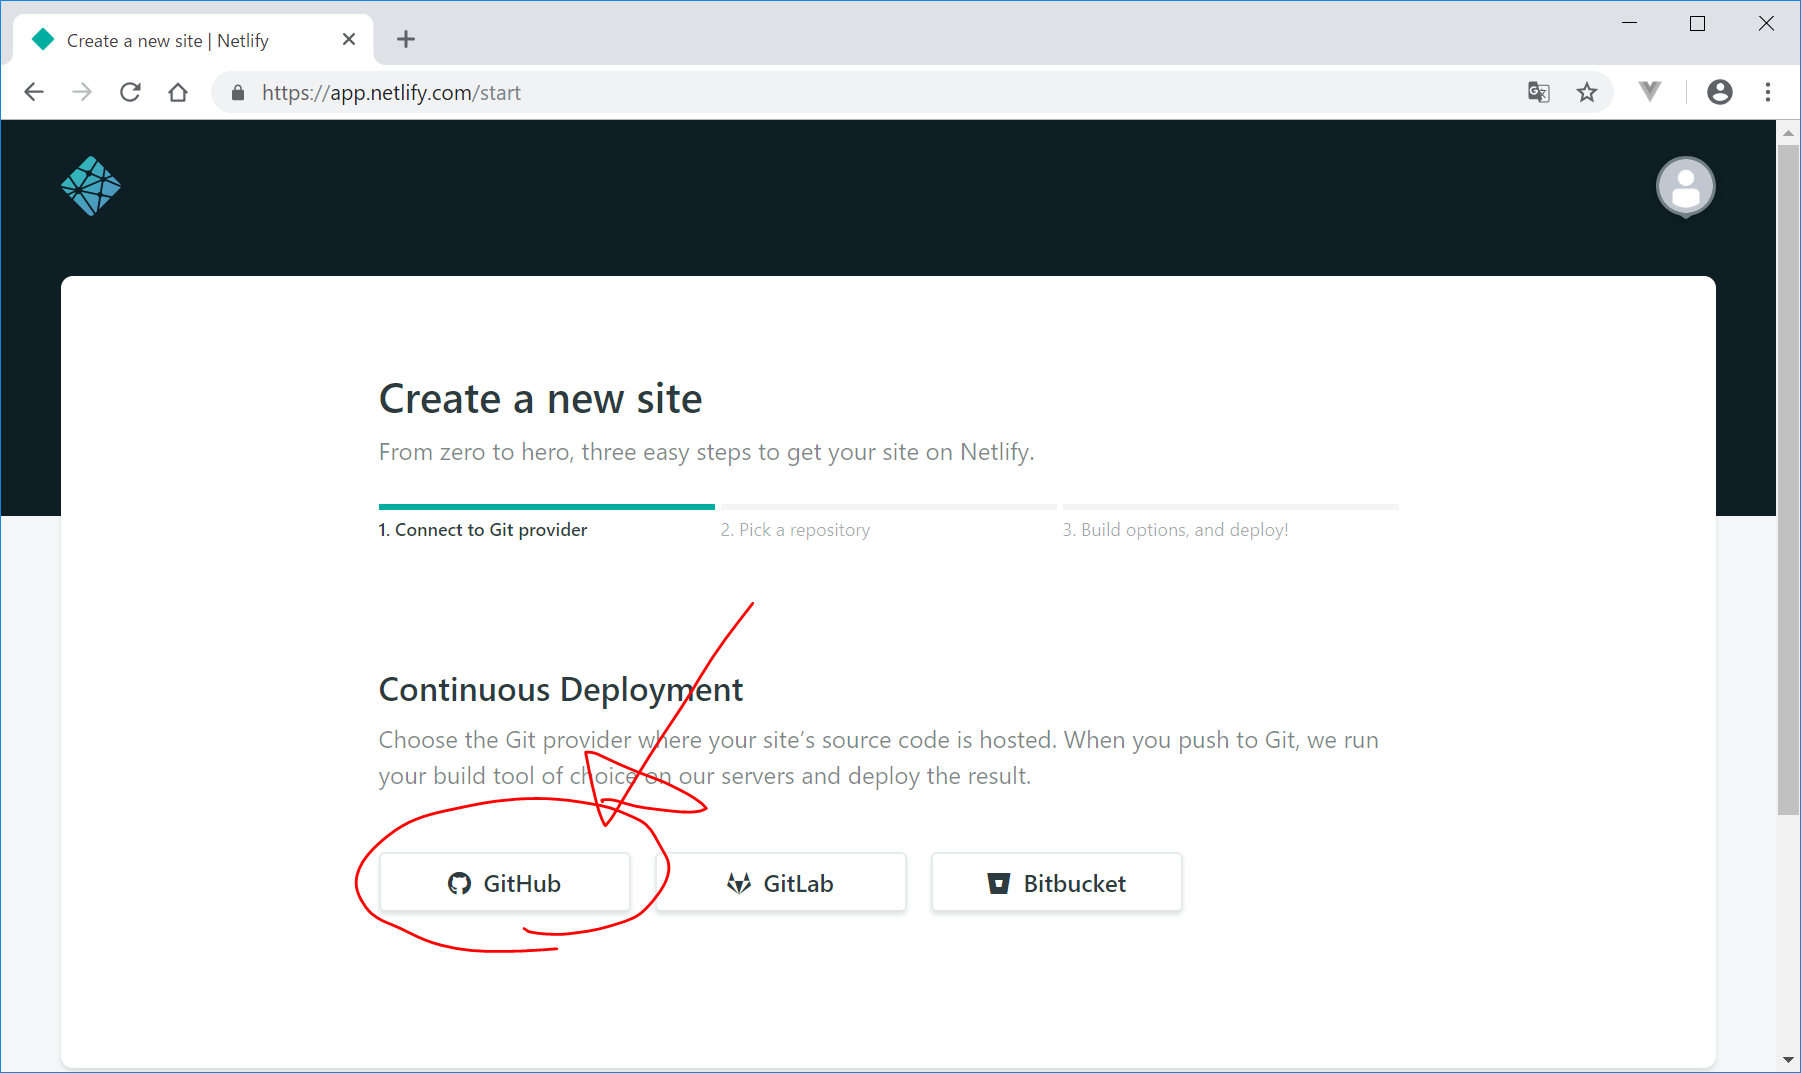Click step 3 Build options, and deploy
This screenshot has height=1073, width=1801.
point(1175,530)
